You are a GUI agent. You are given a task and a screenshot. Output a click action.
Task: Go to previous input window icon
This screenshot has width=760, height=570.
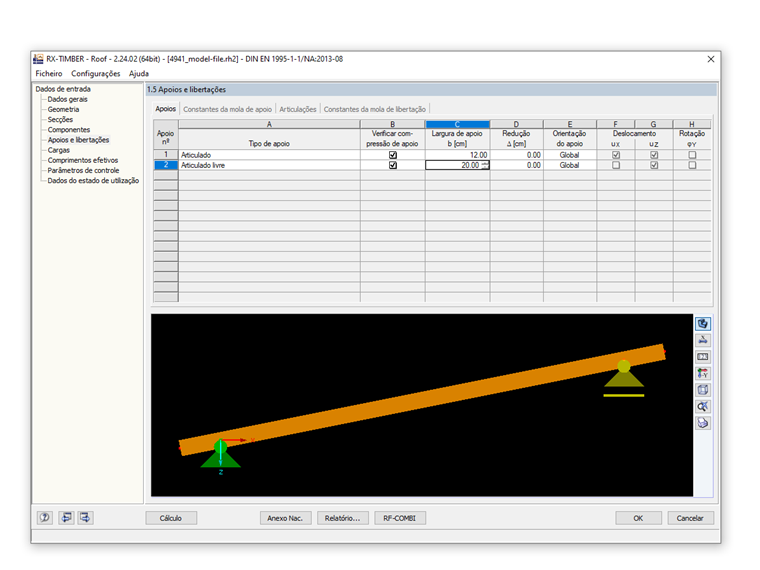click(66, 518)
